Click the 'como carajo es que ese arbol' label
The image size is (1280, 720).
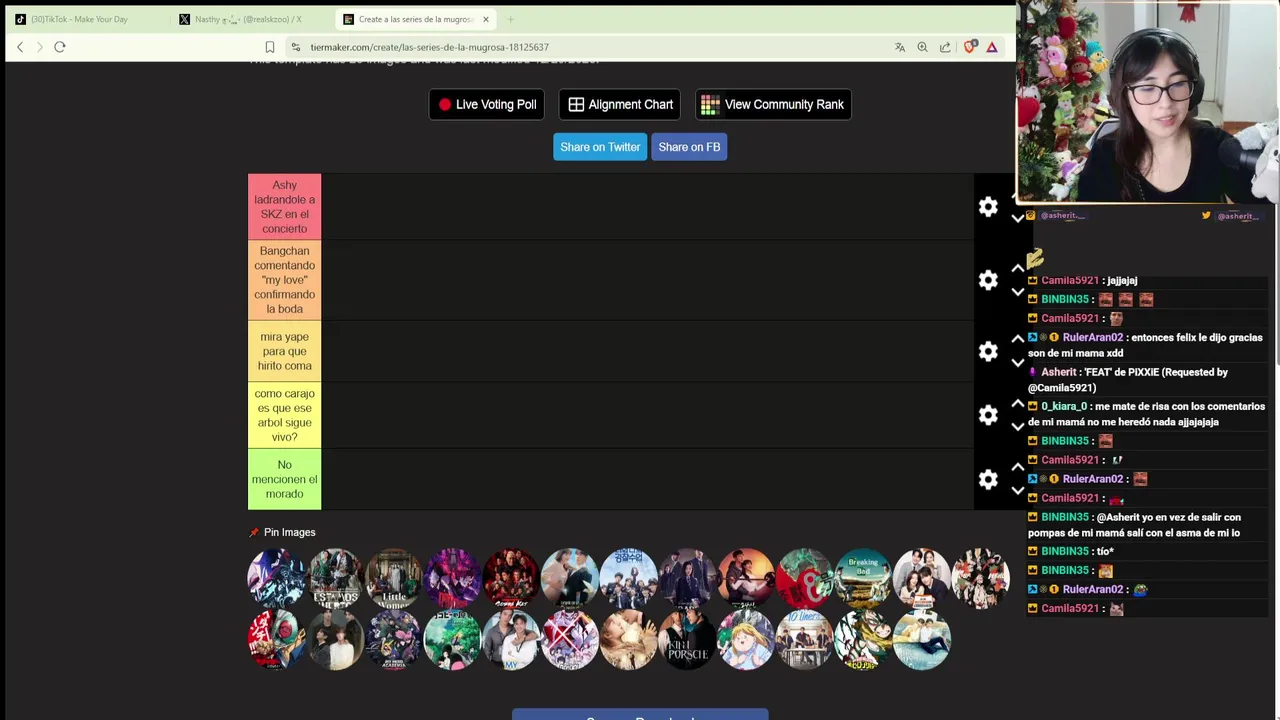[285, 415]
